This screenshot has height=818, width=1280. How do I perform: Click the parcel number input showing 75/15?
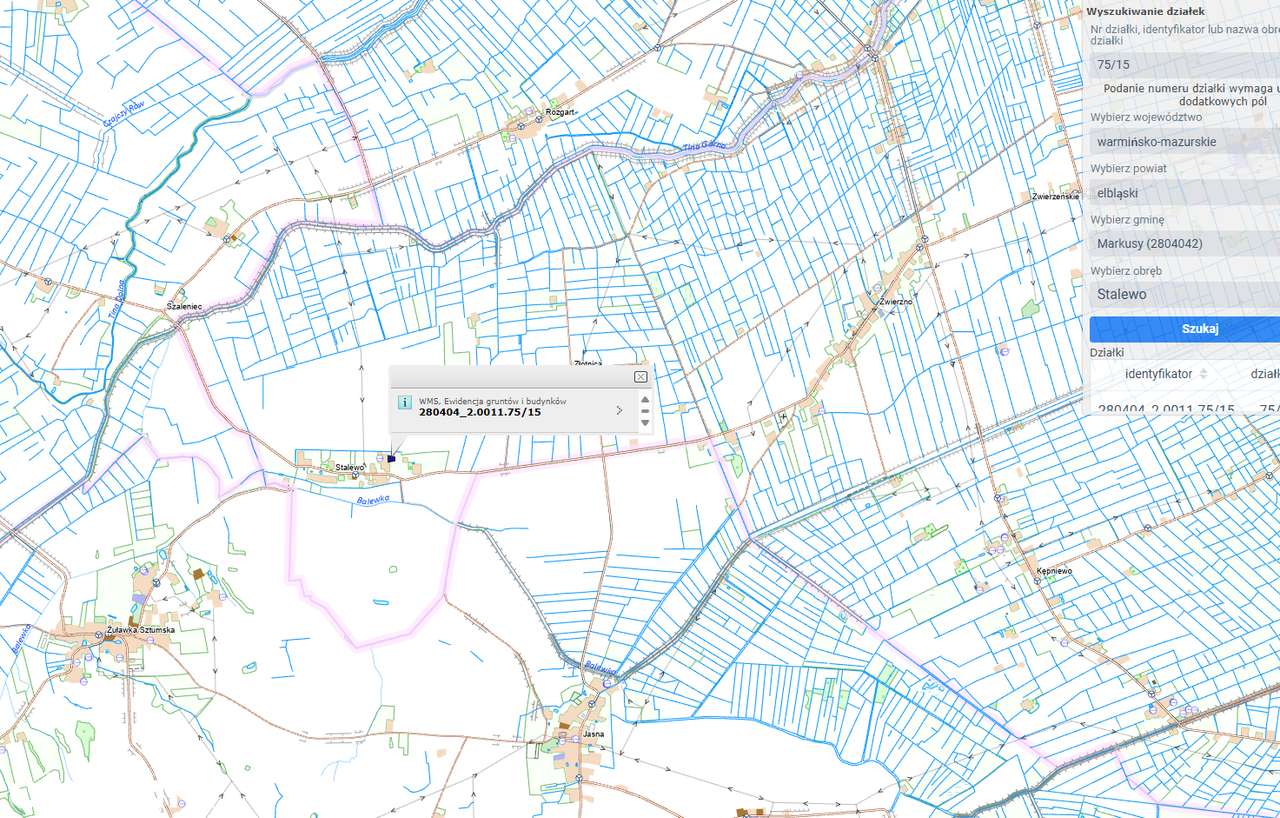pyautogui.click(x=1185, y=64)
